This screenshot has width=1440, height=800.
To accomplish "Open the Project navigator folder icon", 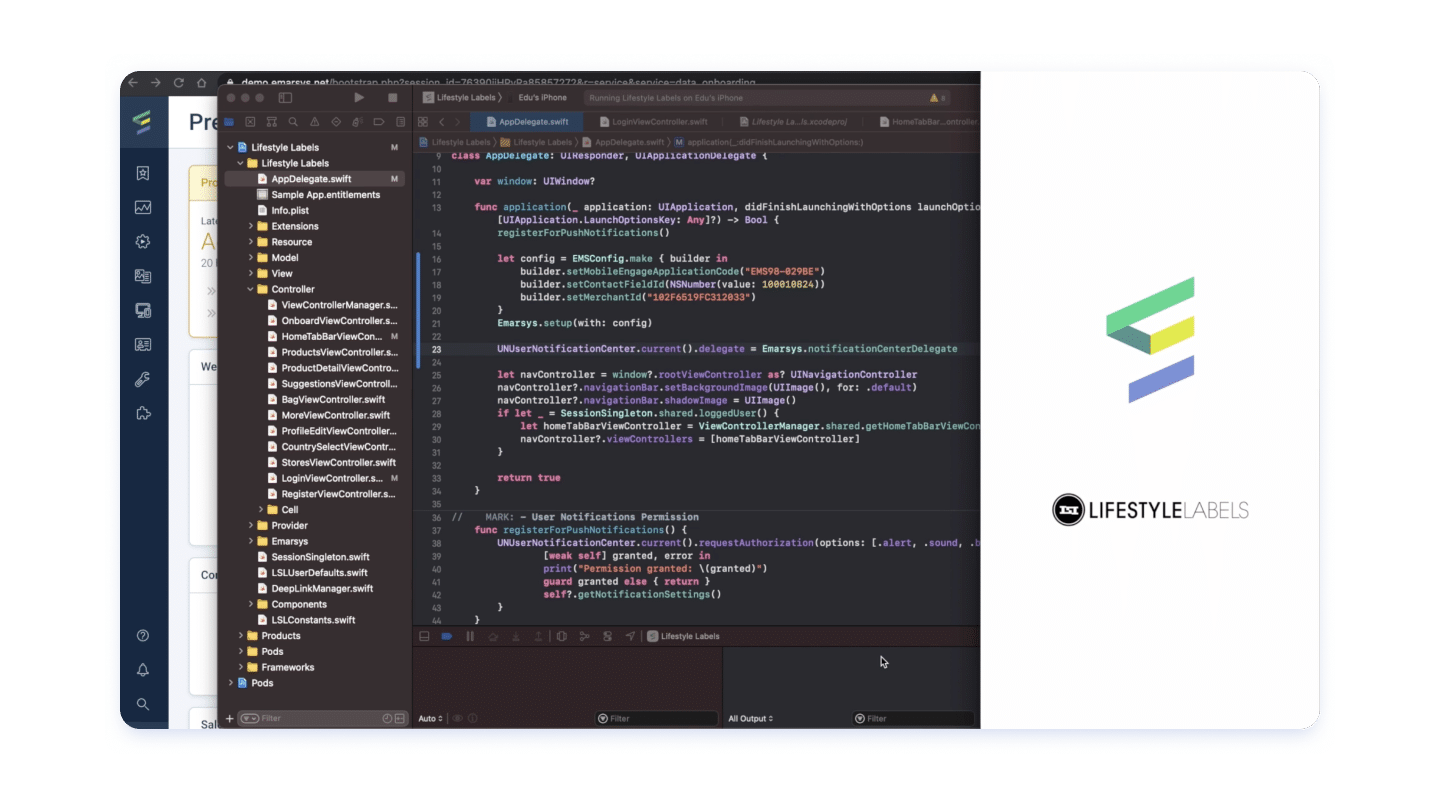I will [x=229, y=122].
